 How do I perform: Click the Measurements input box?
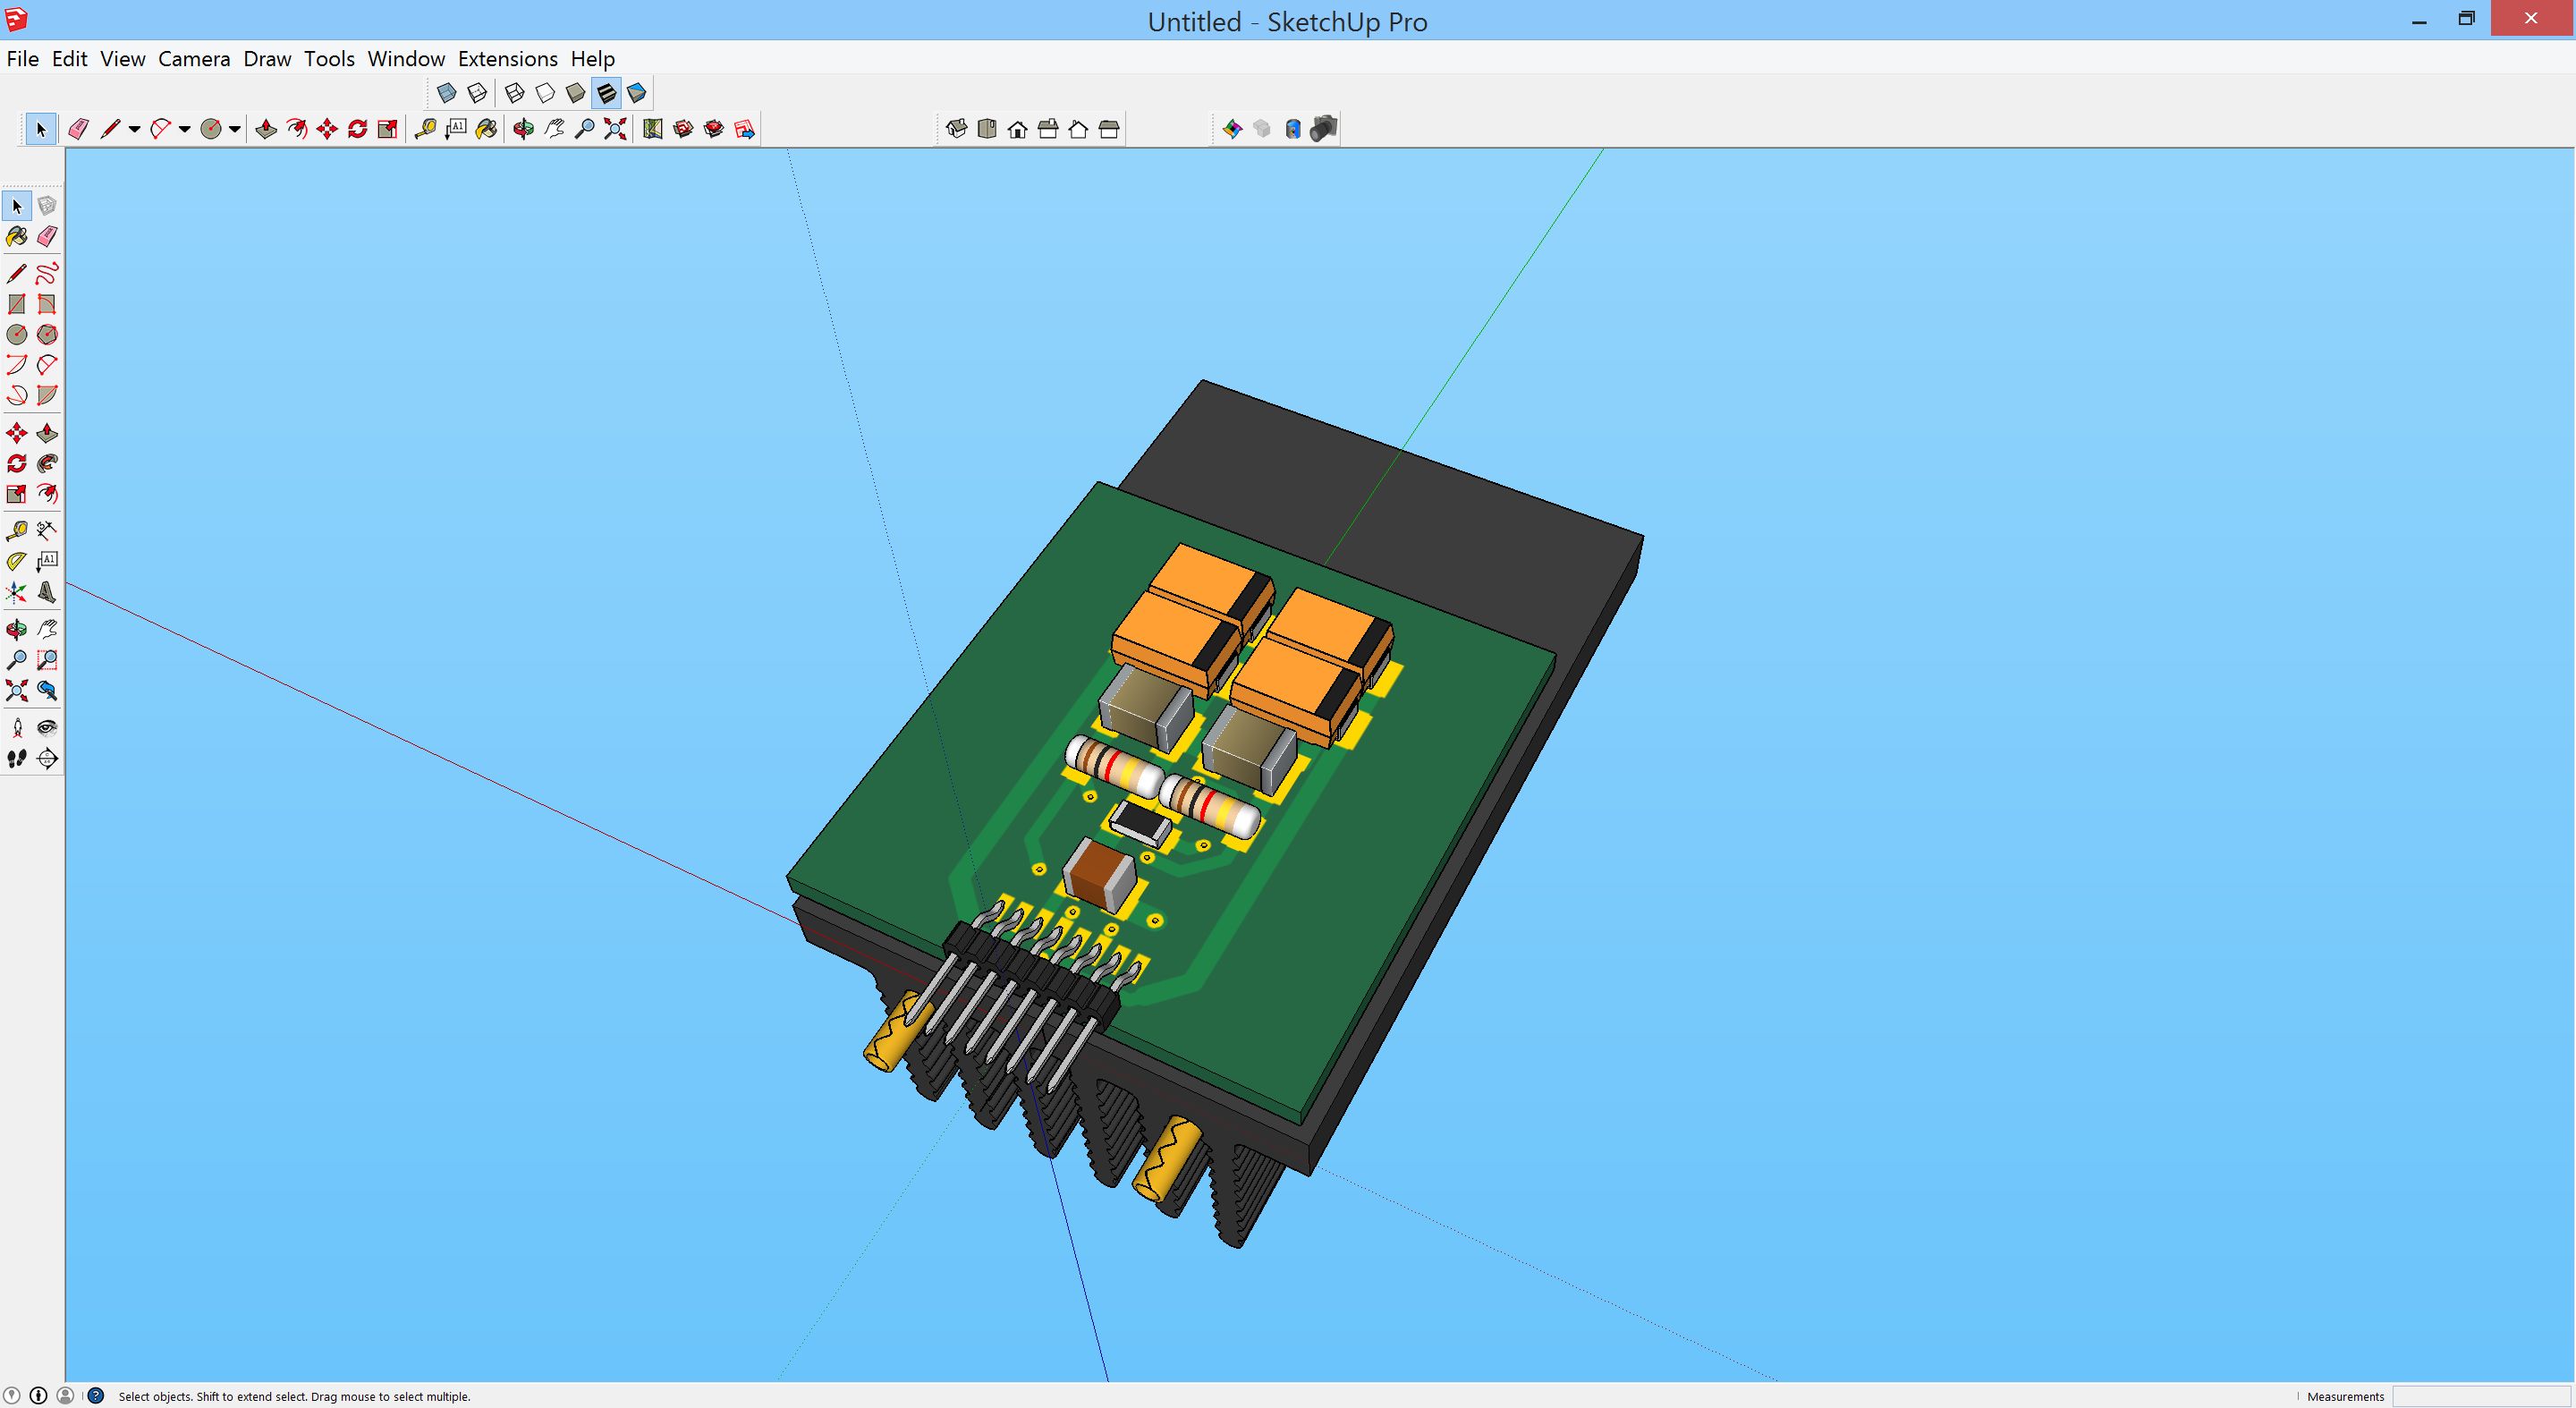point(2481,1397)
